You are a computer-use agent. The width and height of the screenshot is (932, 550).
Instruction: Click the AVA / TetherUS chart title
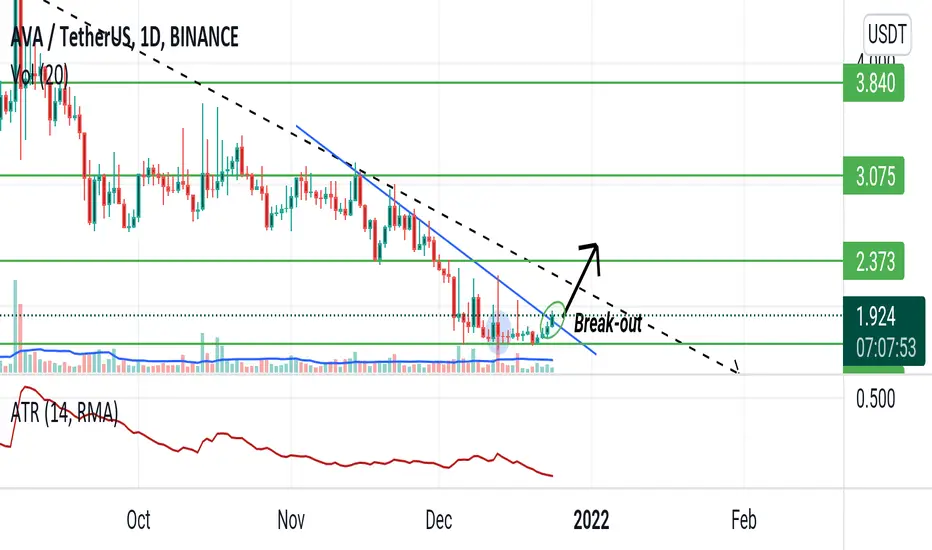(125, 37)
